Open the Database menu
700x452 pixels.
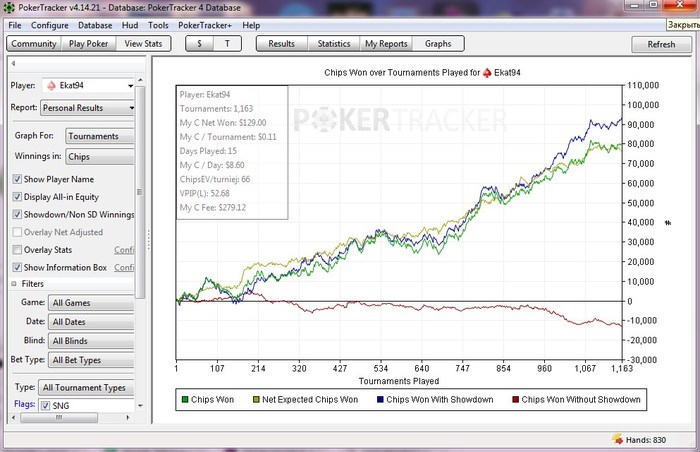(x=95, y=25)
